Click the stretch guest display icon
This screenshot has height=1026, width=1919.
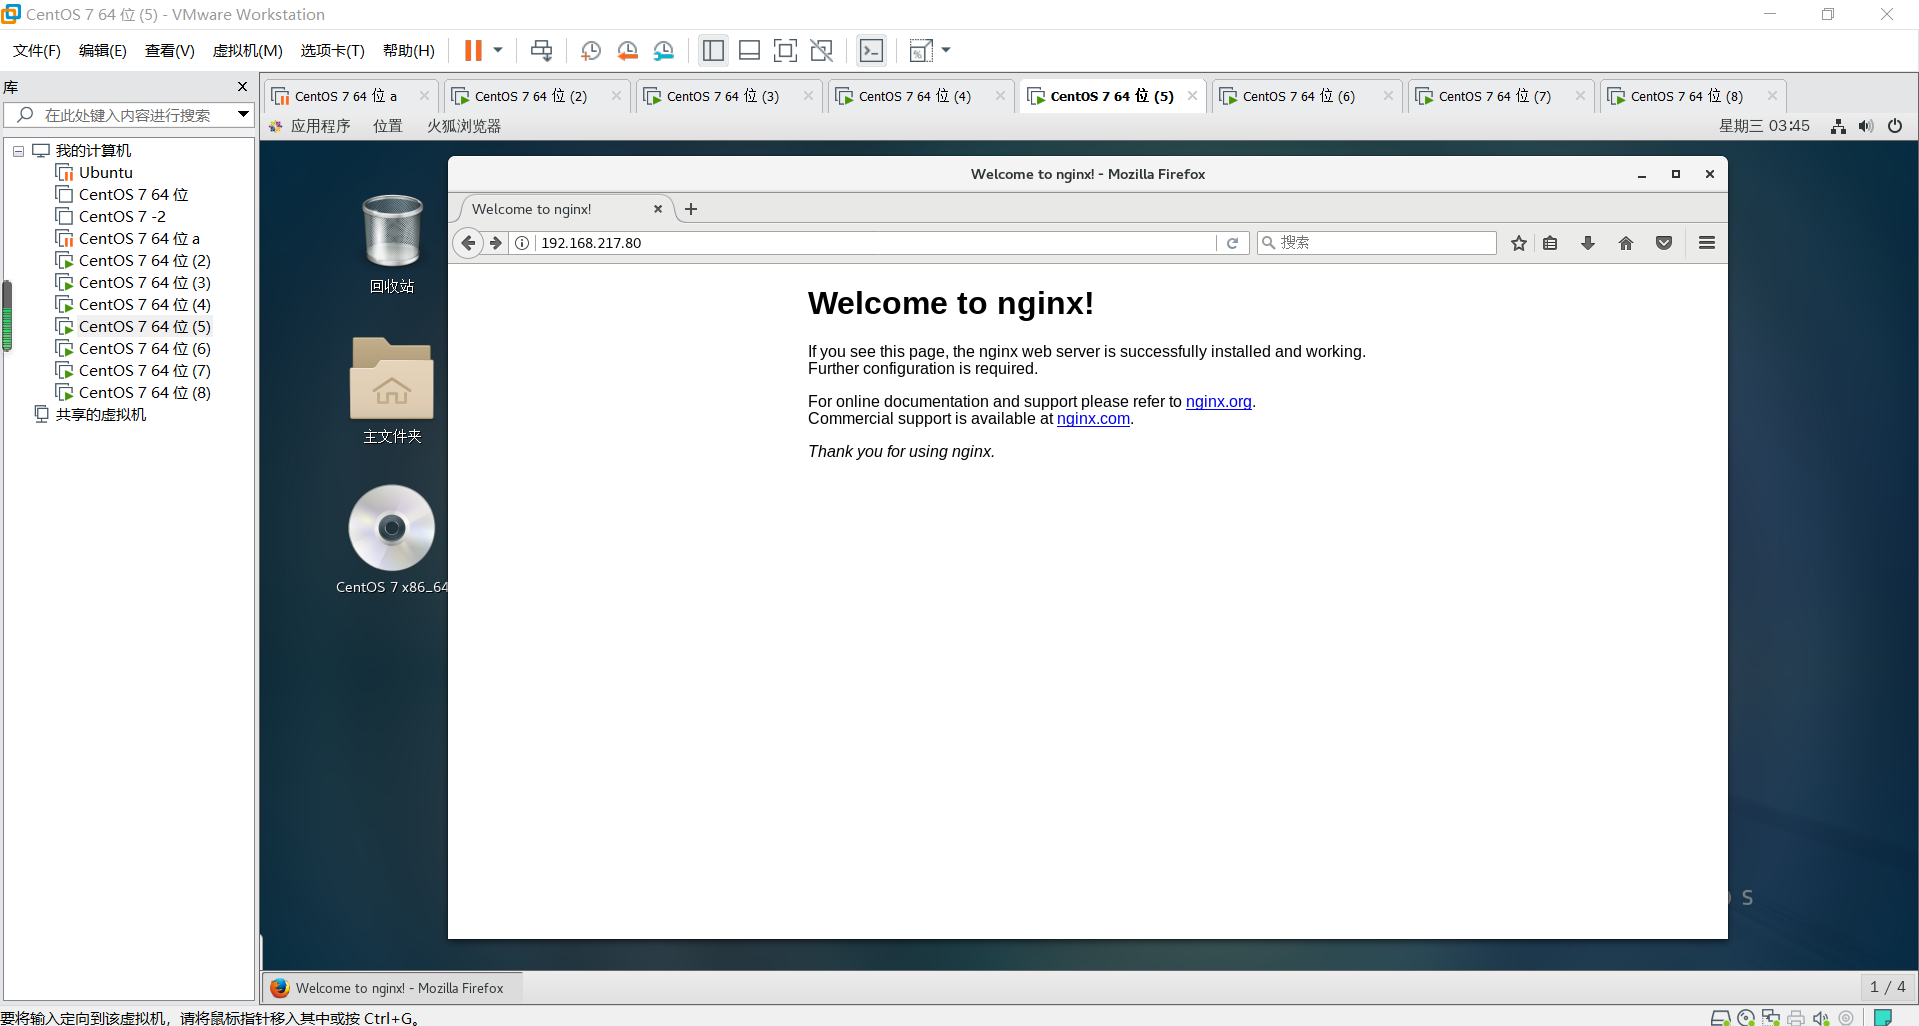[x=921, y=51]
